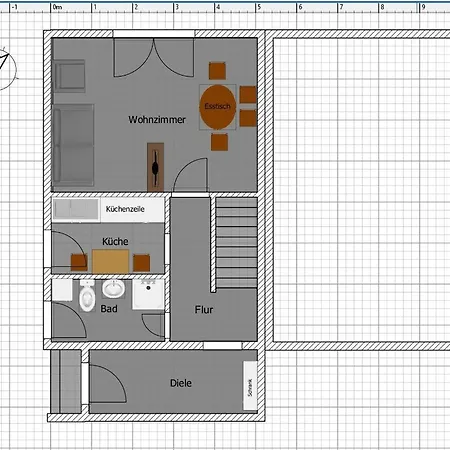
Task: Select the double door at Wohnzimmer top
Action: pyautogui.click(x=154, y=57)
